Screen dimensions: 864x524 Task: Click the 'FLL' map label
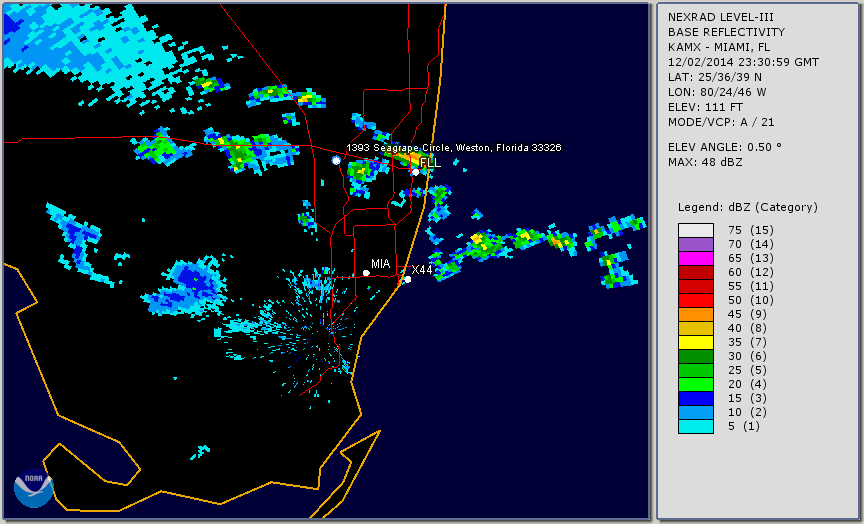(x=430, y=163)
